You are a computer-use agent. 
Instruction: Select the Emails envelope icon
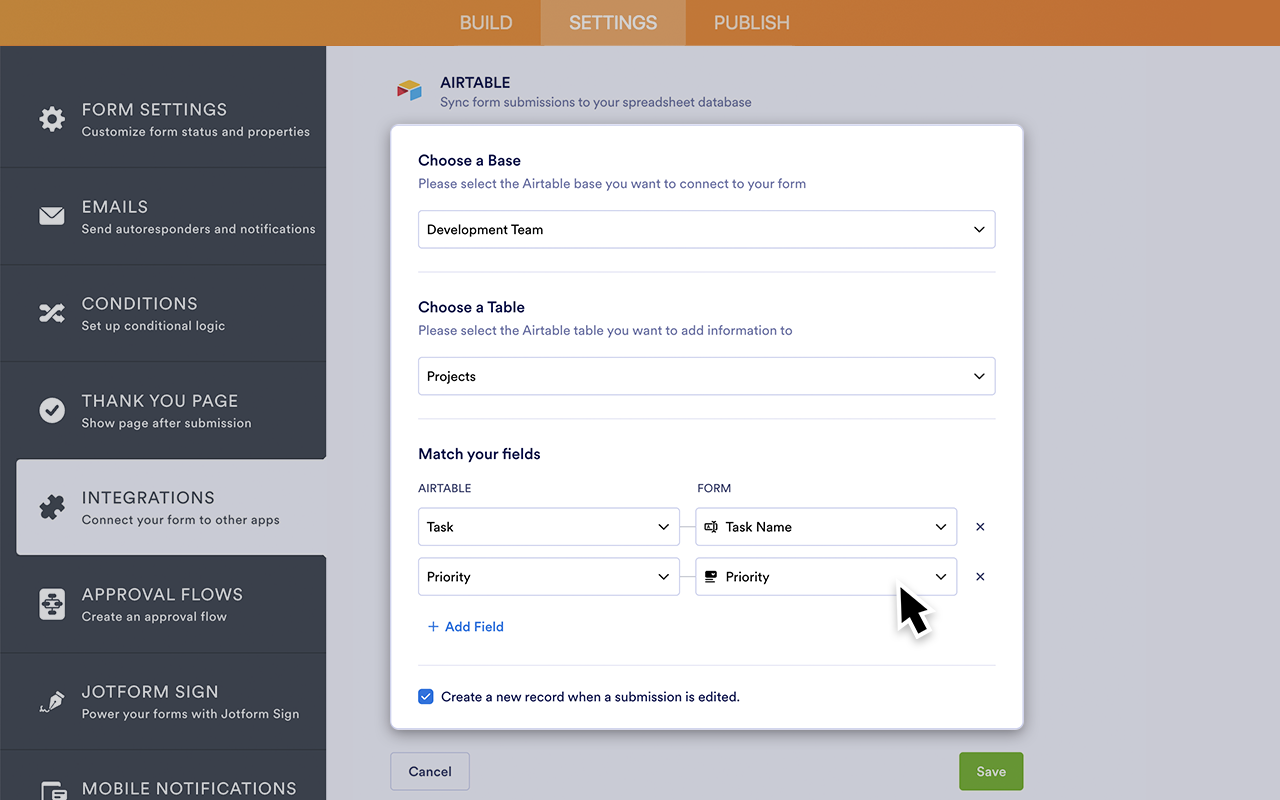(x=52, y=216)
